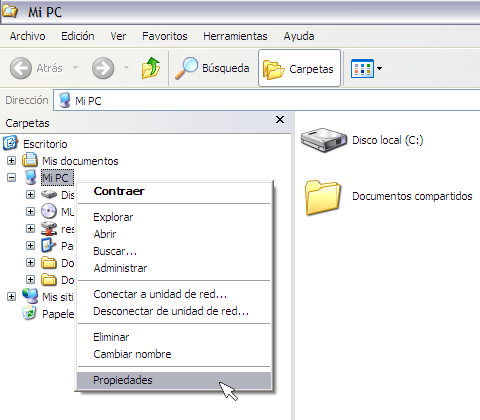Open the Archivo menu
Viewport: 480px width, 420px height.
(x=27, y=36)
